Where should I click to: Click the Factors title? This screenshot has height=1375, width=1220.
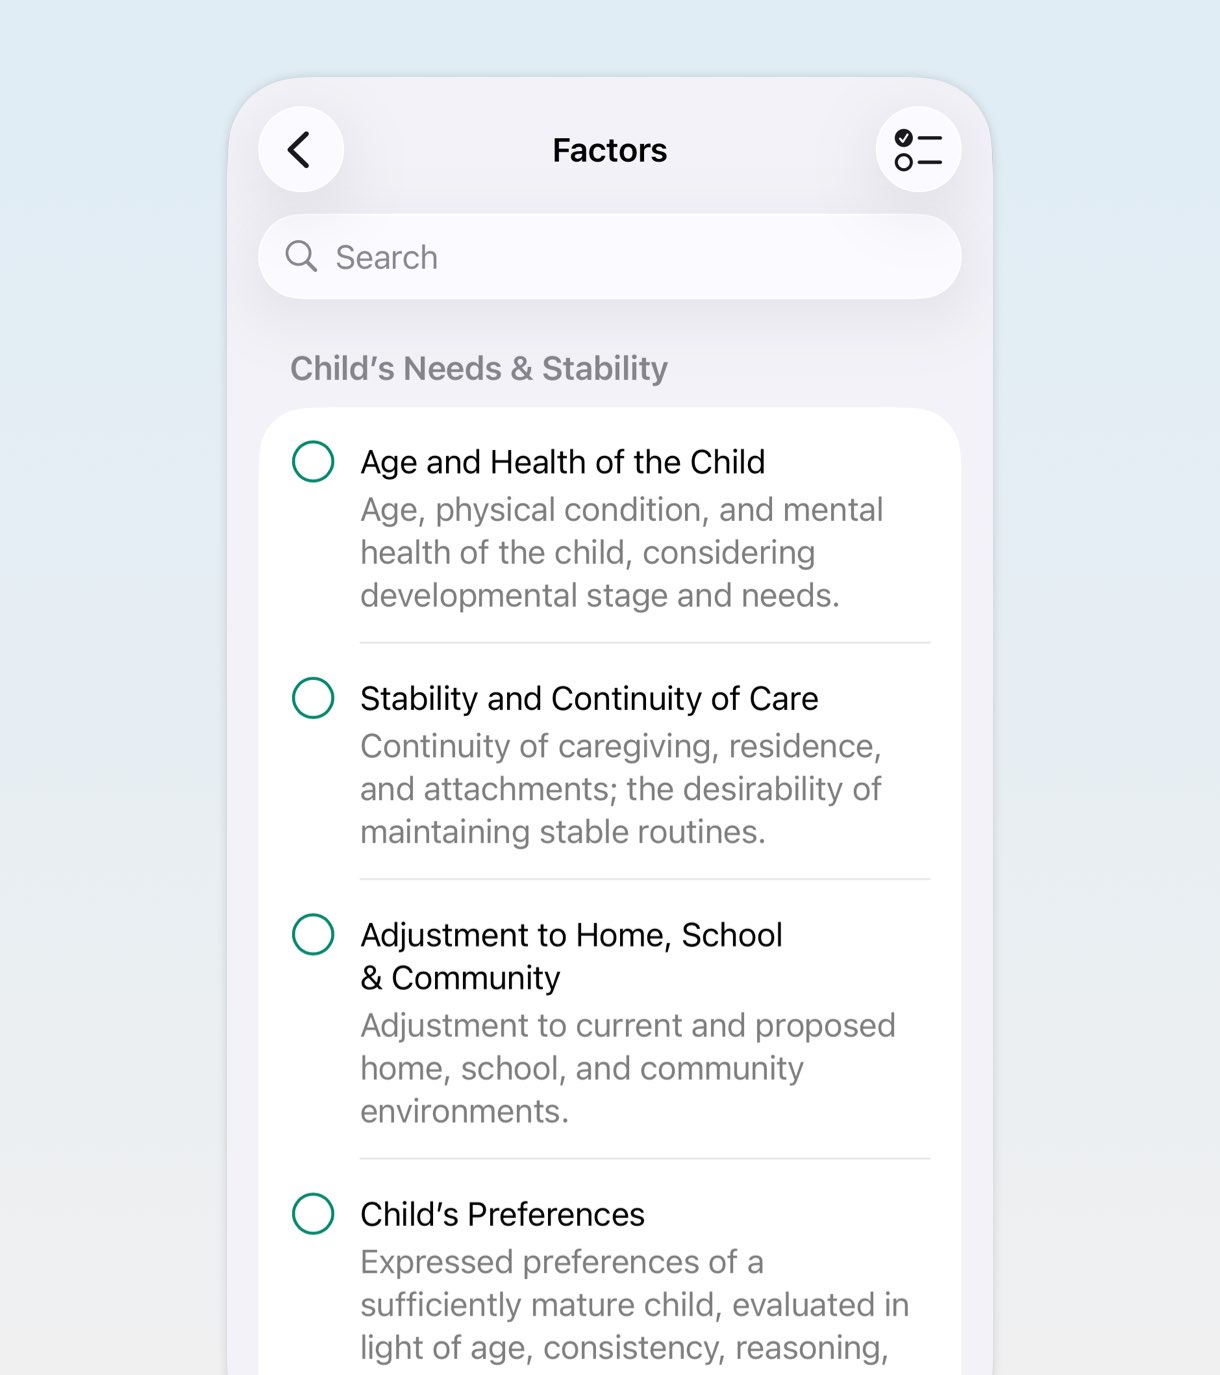609,150
